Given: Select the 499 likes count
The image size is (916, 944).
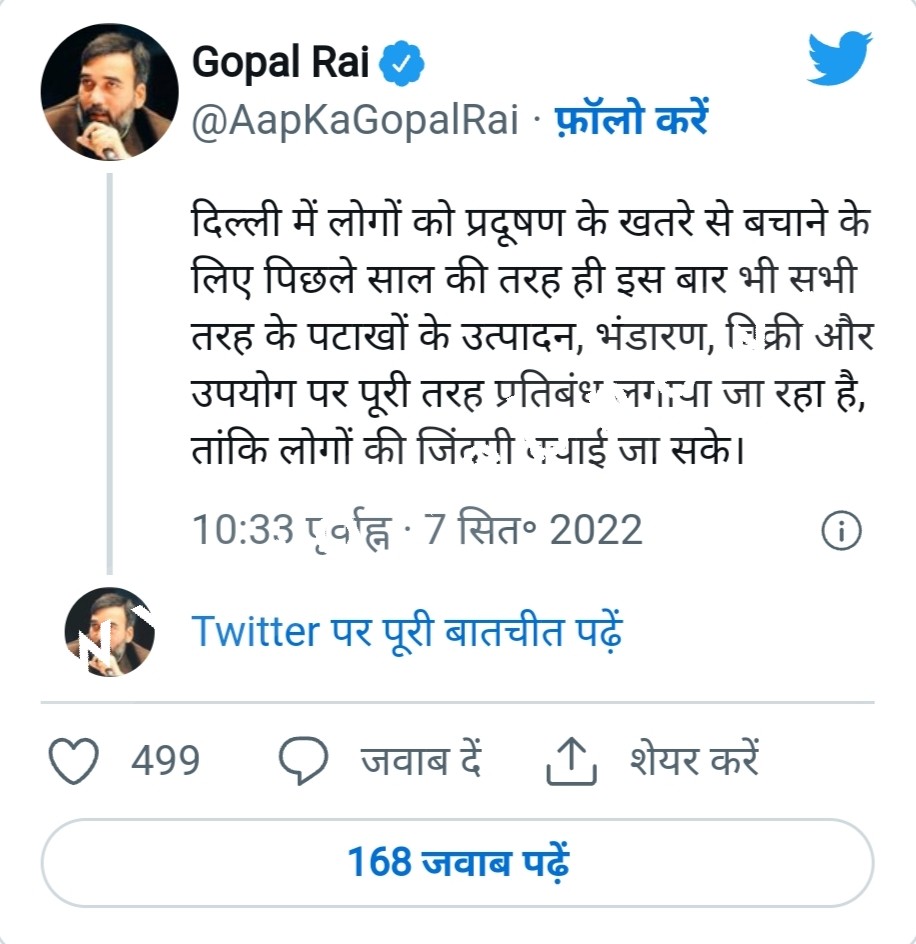Looking at the screenshot, I should tap(166, 761).
